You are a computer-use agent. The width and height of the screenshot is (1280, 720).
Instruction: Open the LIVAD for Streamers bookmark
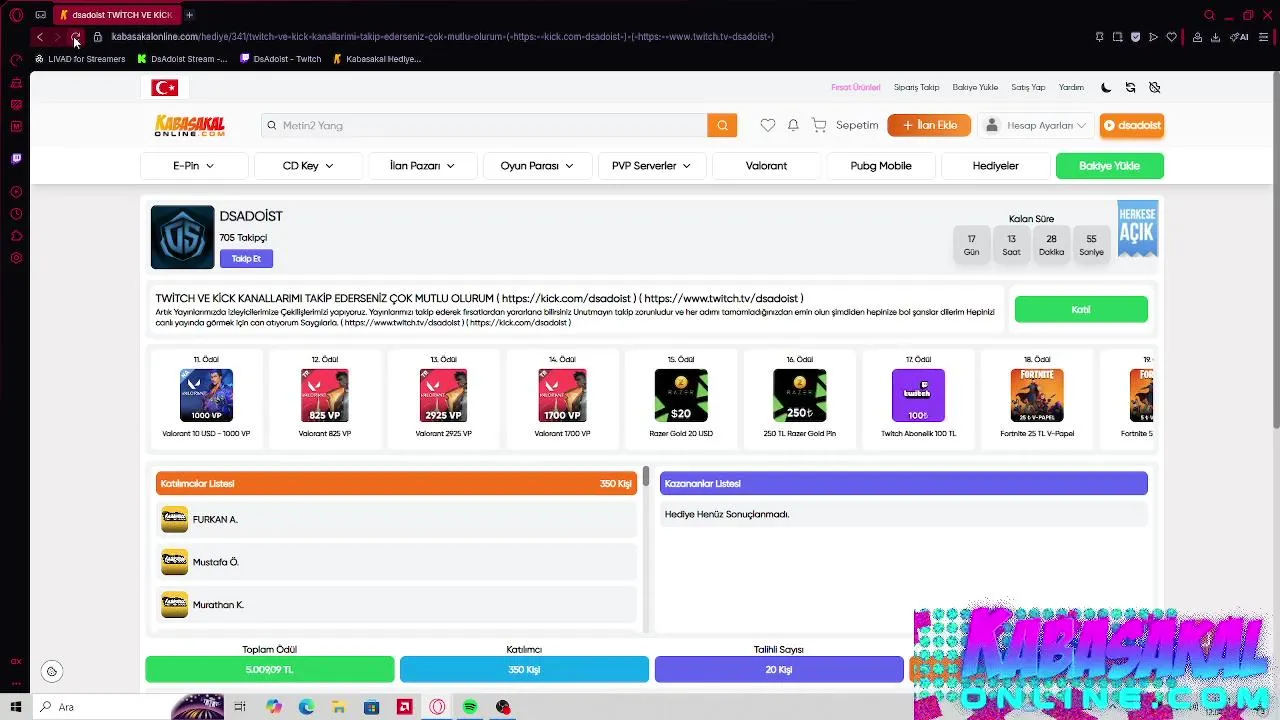80,59
